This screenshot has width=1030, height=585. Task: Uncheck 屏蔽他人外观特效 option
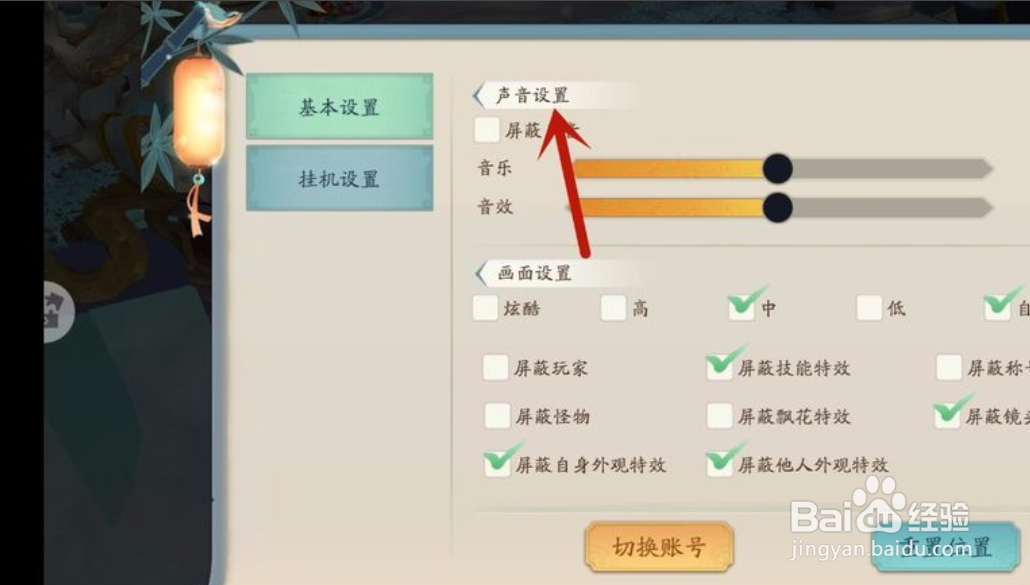pos(721,462)
